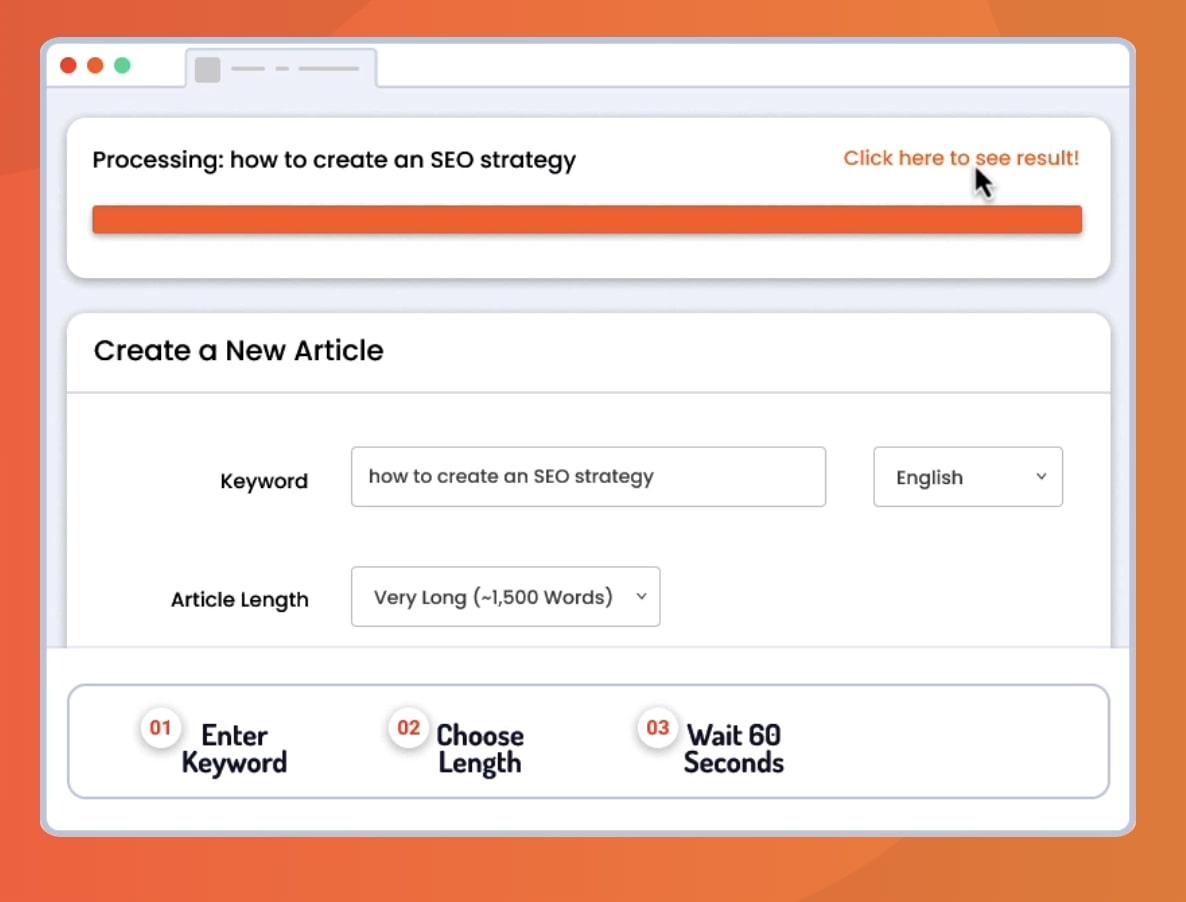Click the orange minimize window dot
1186x902 pixels.
(x=95, y=66)
